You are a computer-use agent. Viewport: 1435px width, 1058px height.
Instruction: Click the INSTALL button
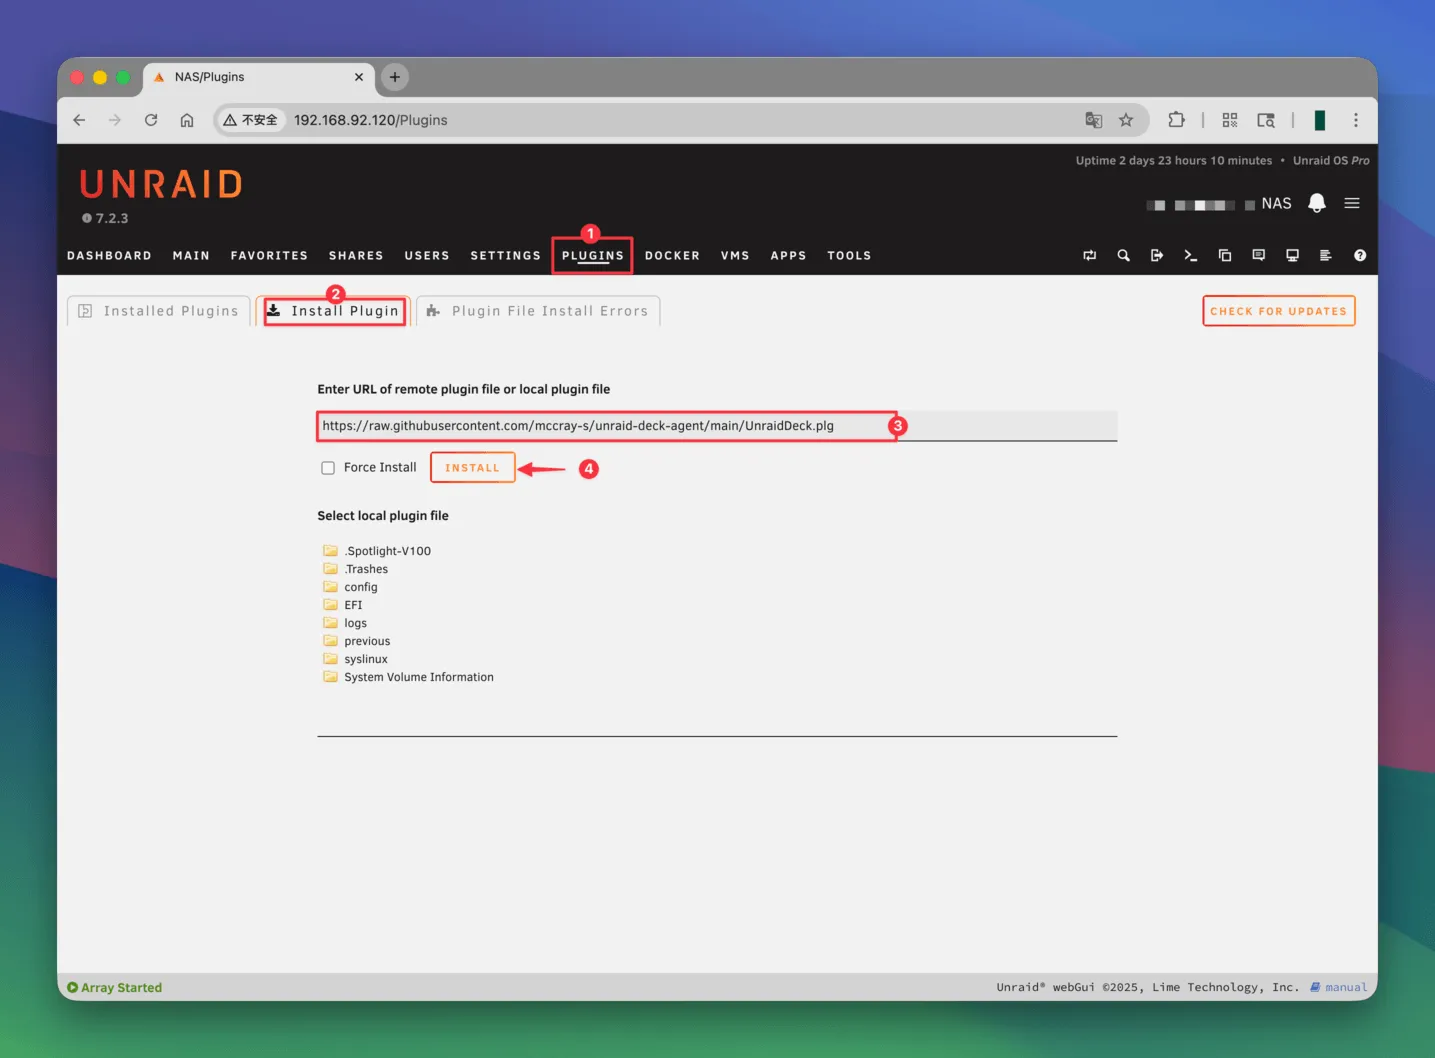(x=472, y=468)
